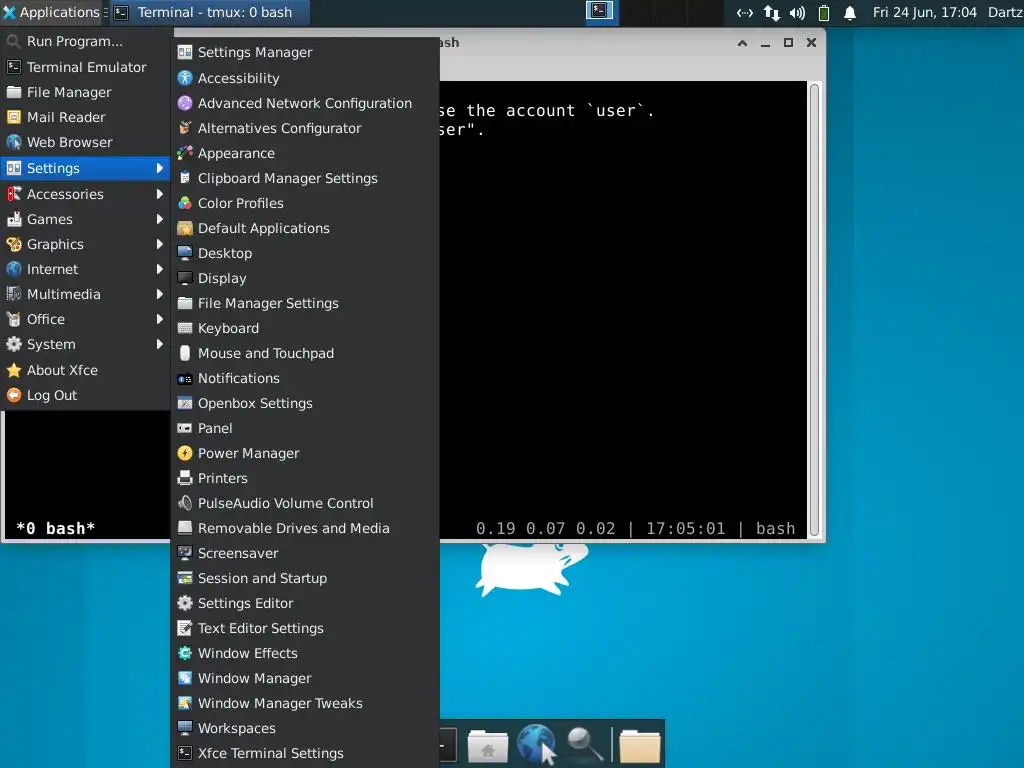Click the Screensaver icon
The width and height of the screenshot is (1024, 768).
[185, 553]
